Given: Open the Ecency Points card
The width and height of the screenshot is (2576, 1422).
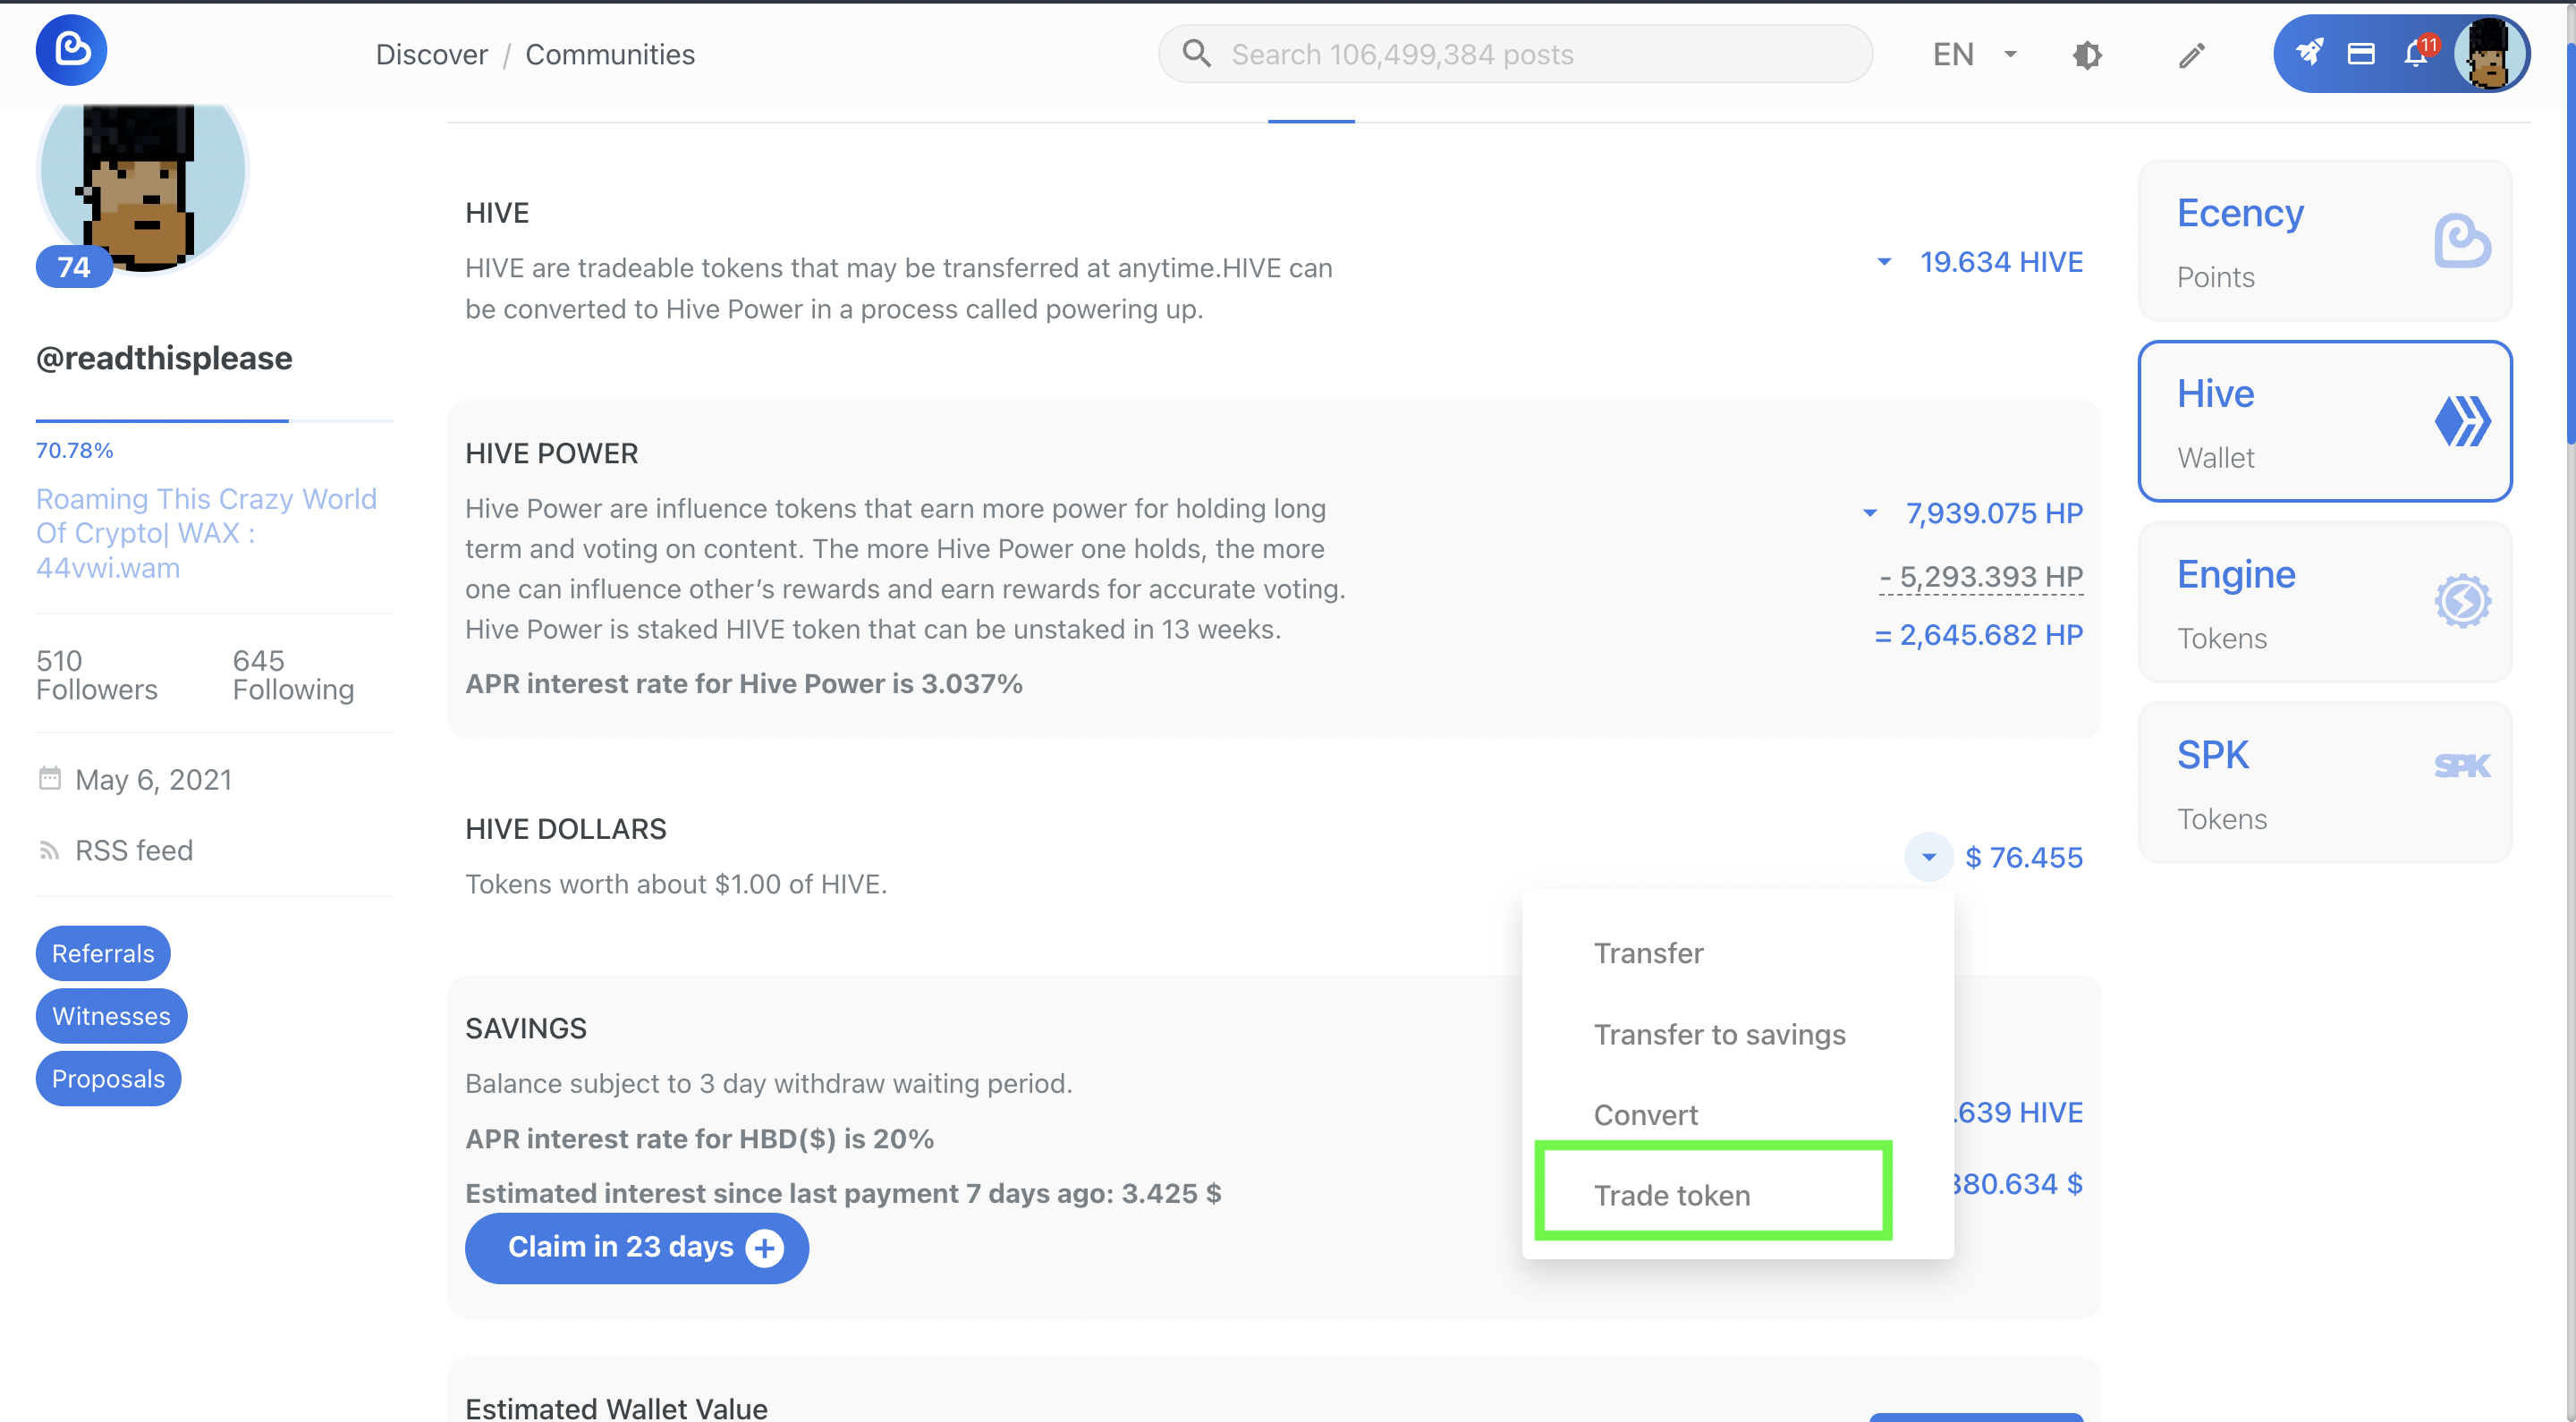Looking at the screenshot, I should coord(2325,241).
